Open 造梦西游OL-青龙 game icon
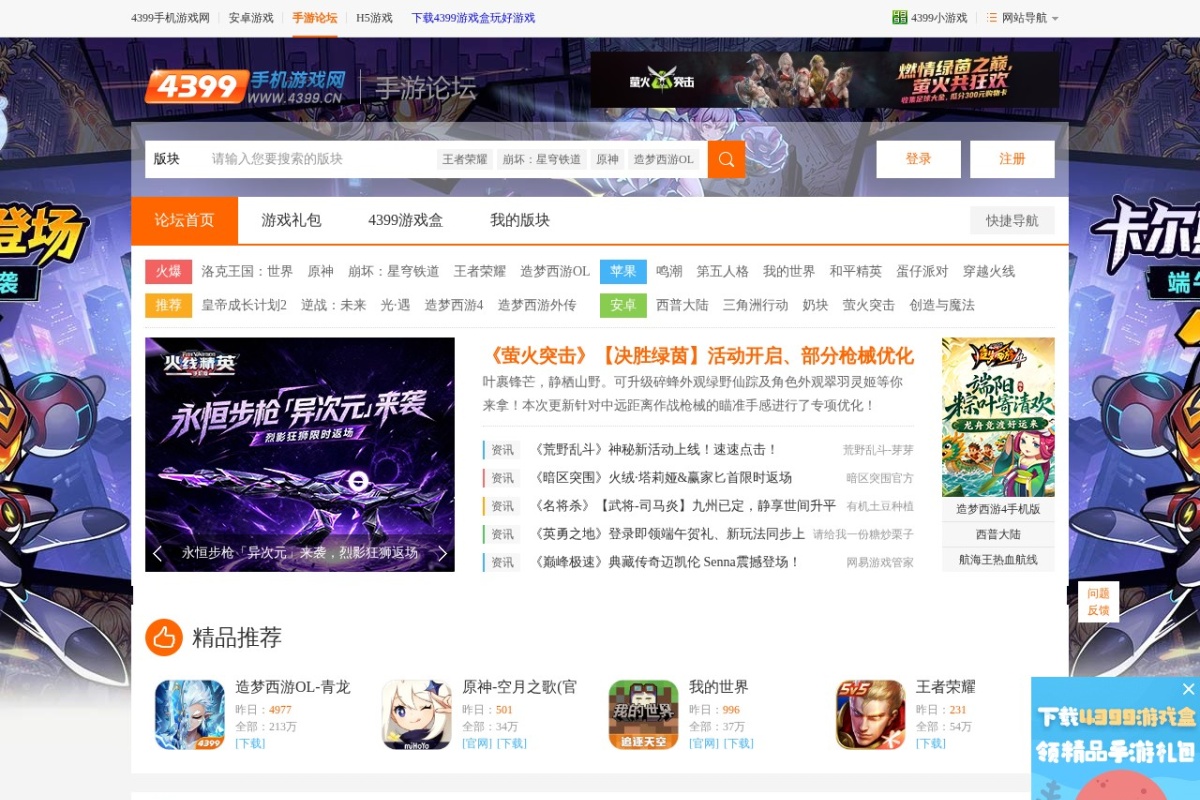The image size is (1200, 800). [x=190, y=714]
